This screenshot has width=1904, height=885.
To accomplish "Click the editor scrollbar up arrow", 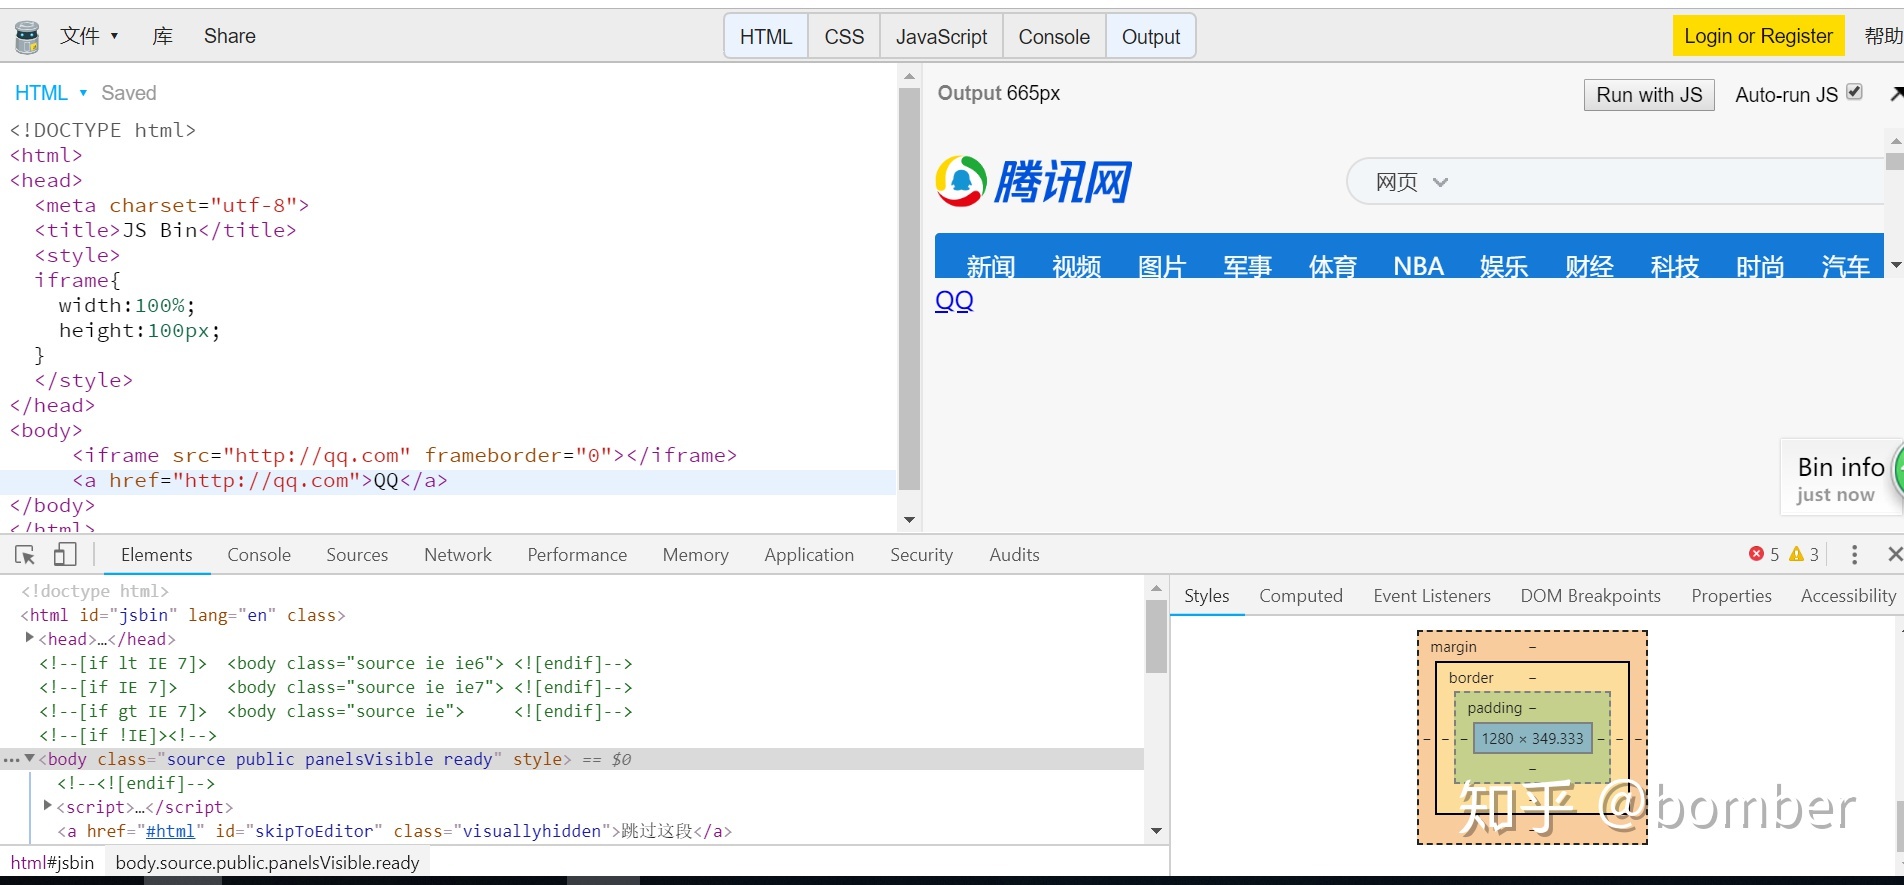I will [909, 76].
